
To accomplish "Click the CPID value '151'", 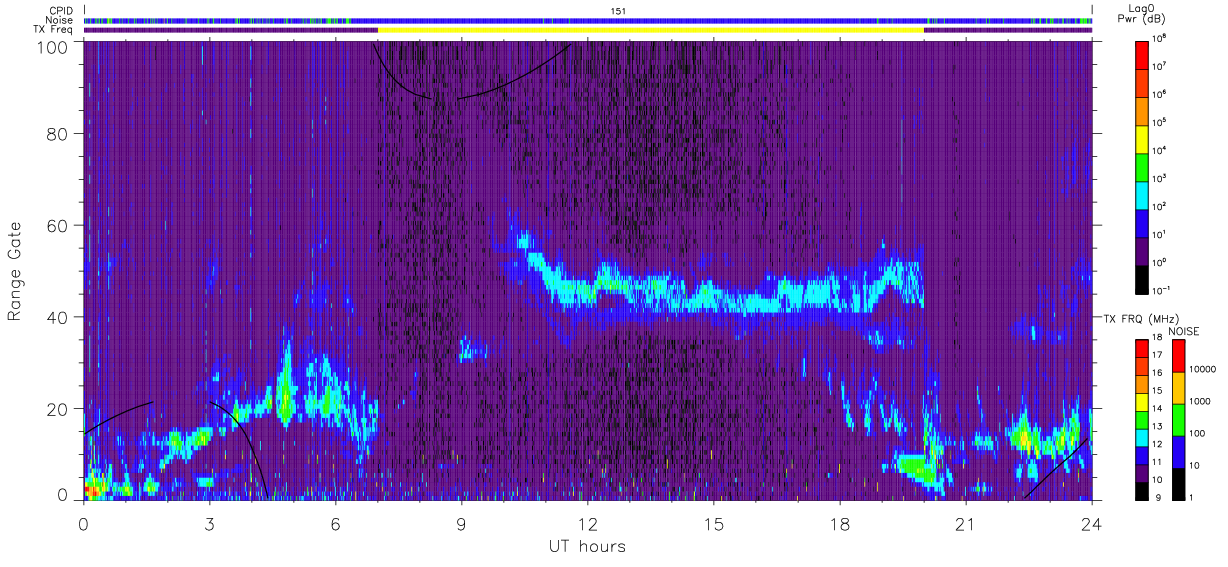I will (x=617, y=11).
